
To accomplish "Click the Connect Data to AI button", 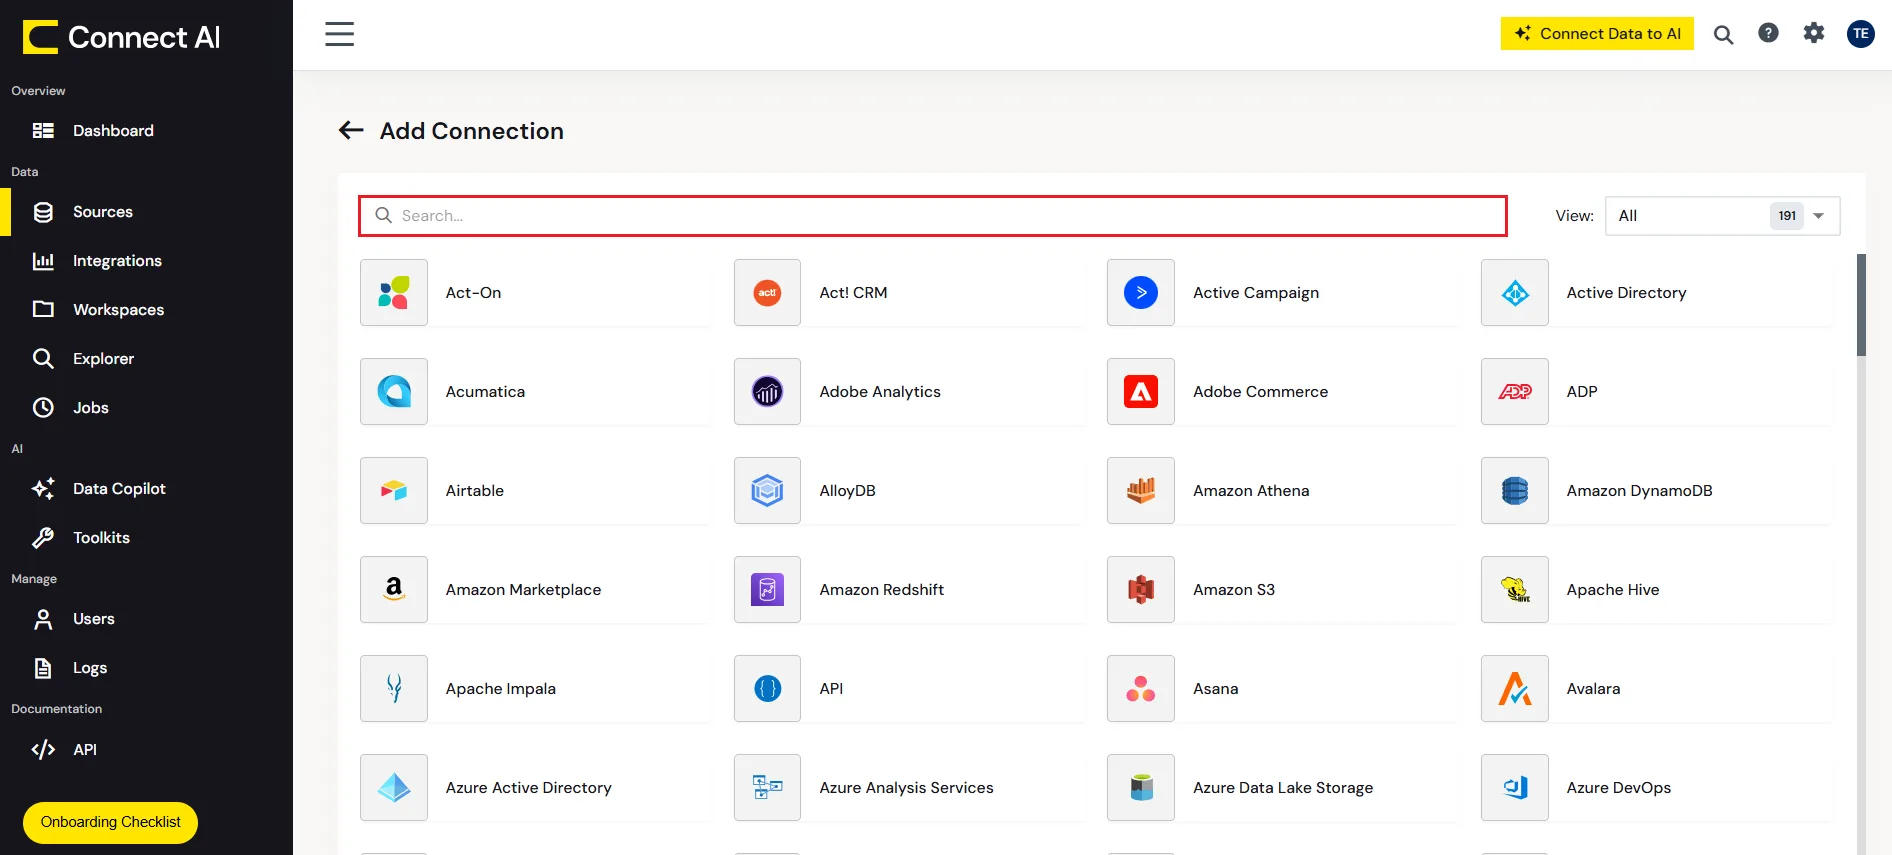I will (1597, 33).
